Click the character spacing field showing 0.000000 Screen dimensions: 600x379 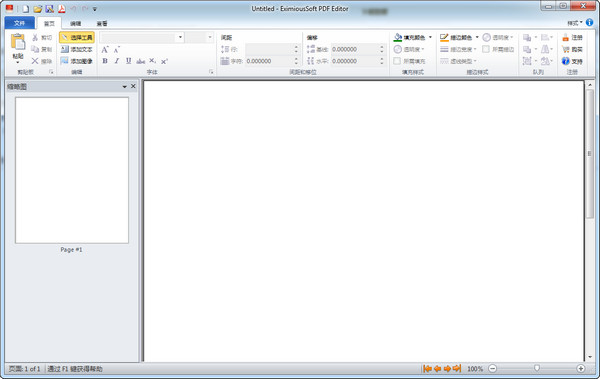pos(269,61)
